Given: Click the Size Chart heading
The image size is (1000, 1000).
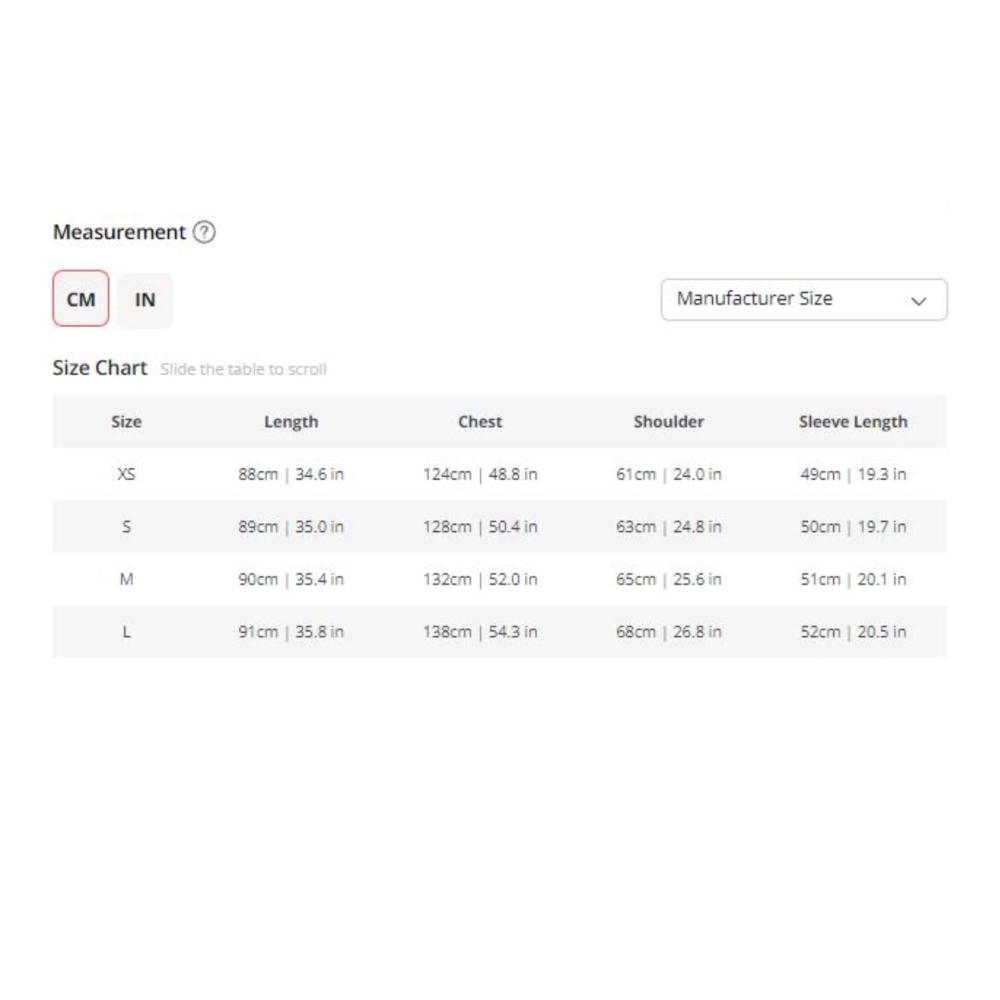Looking at the screenshot, I should (99, 367).
